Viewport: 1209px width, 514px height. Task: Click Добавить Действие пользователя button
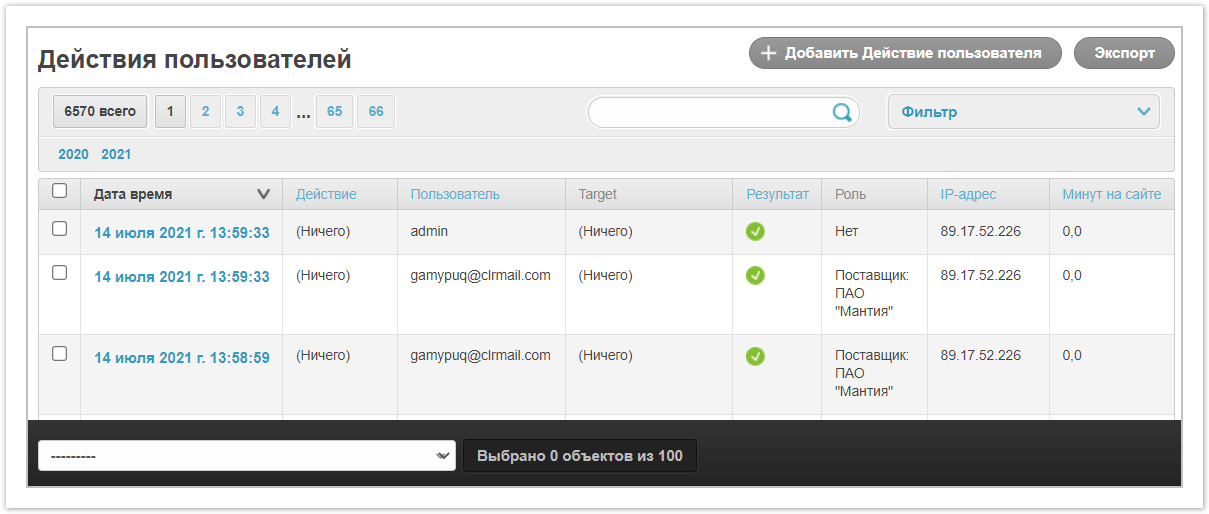904,54
